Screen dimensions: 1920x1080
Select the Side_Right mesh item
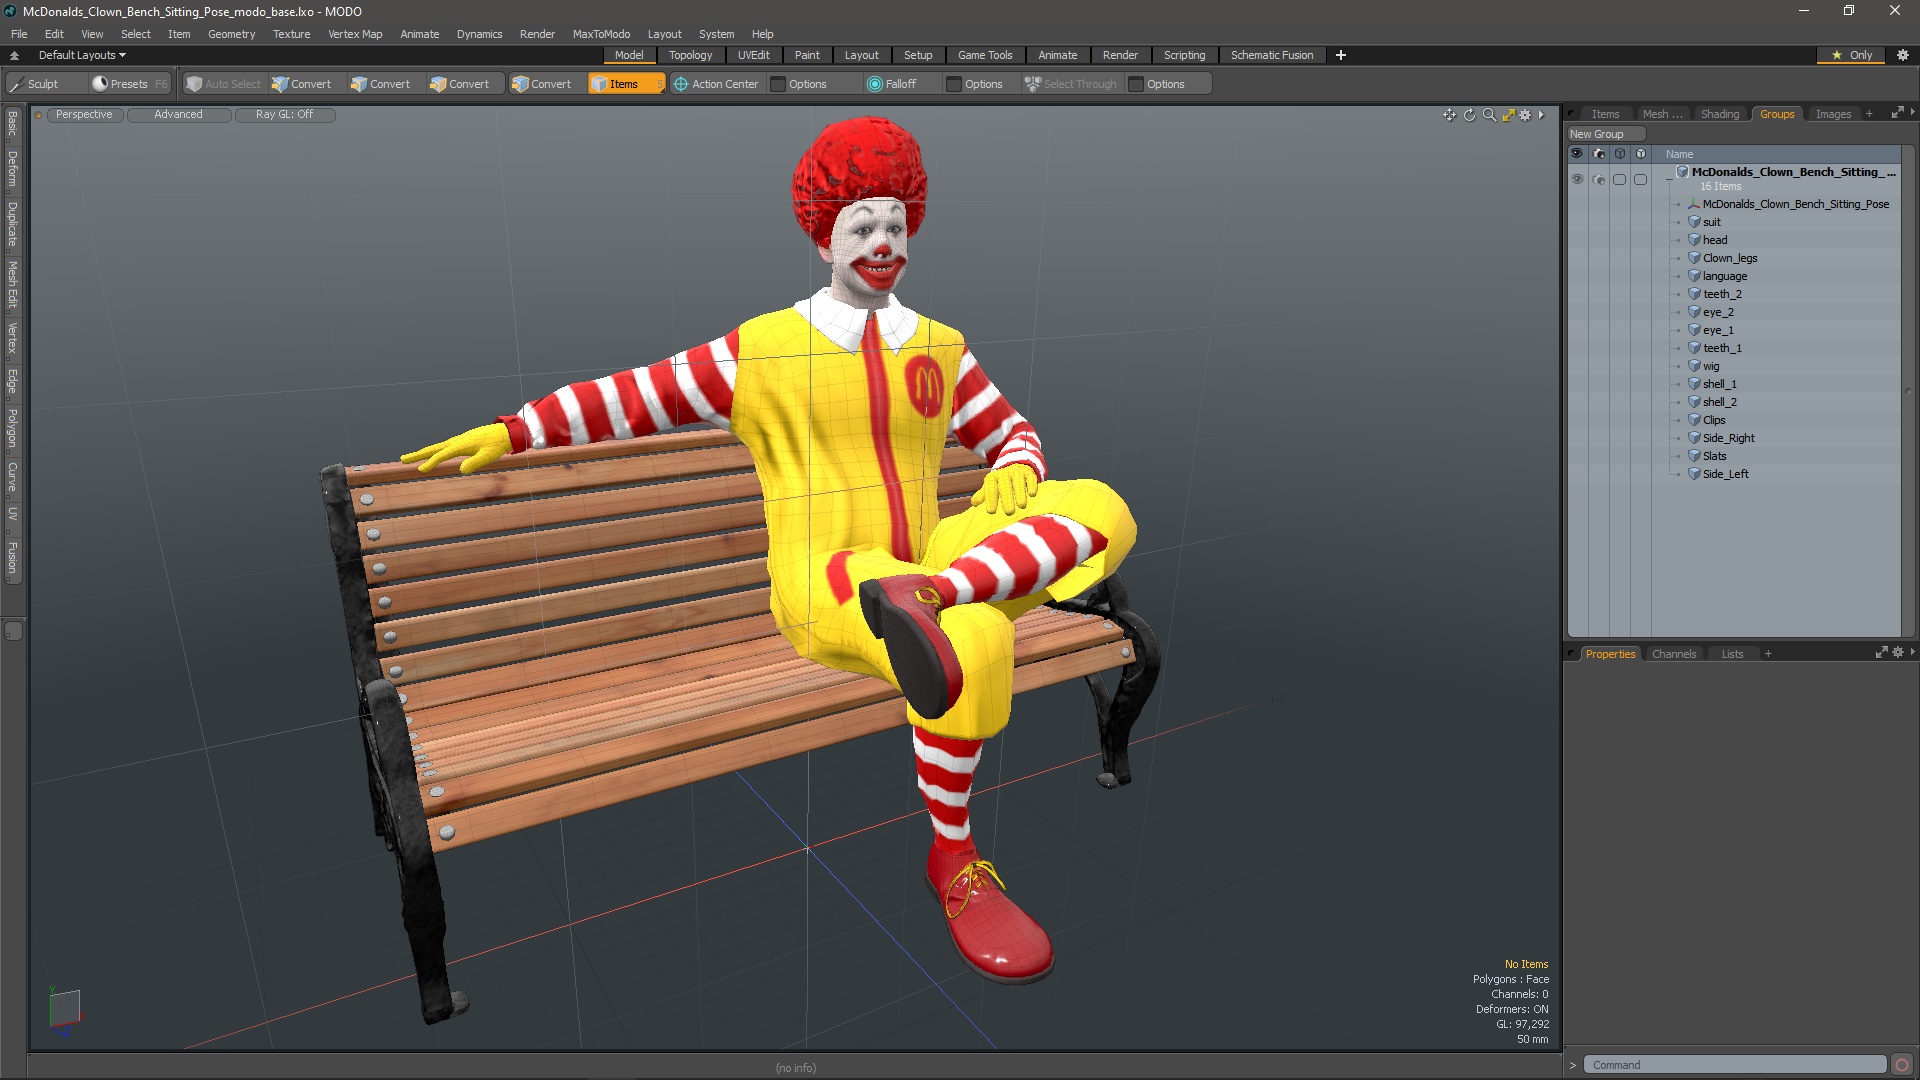pyautogui.click(x=1728, y=438)
